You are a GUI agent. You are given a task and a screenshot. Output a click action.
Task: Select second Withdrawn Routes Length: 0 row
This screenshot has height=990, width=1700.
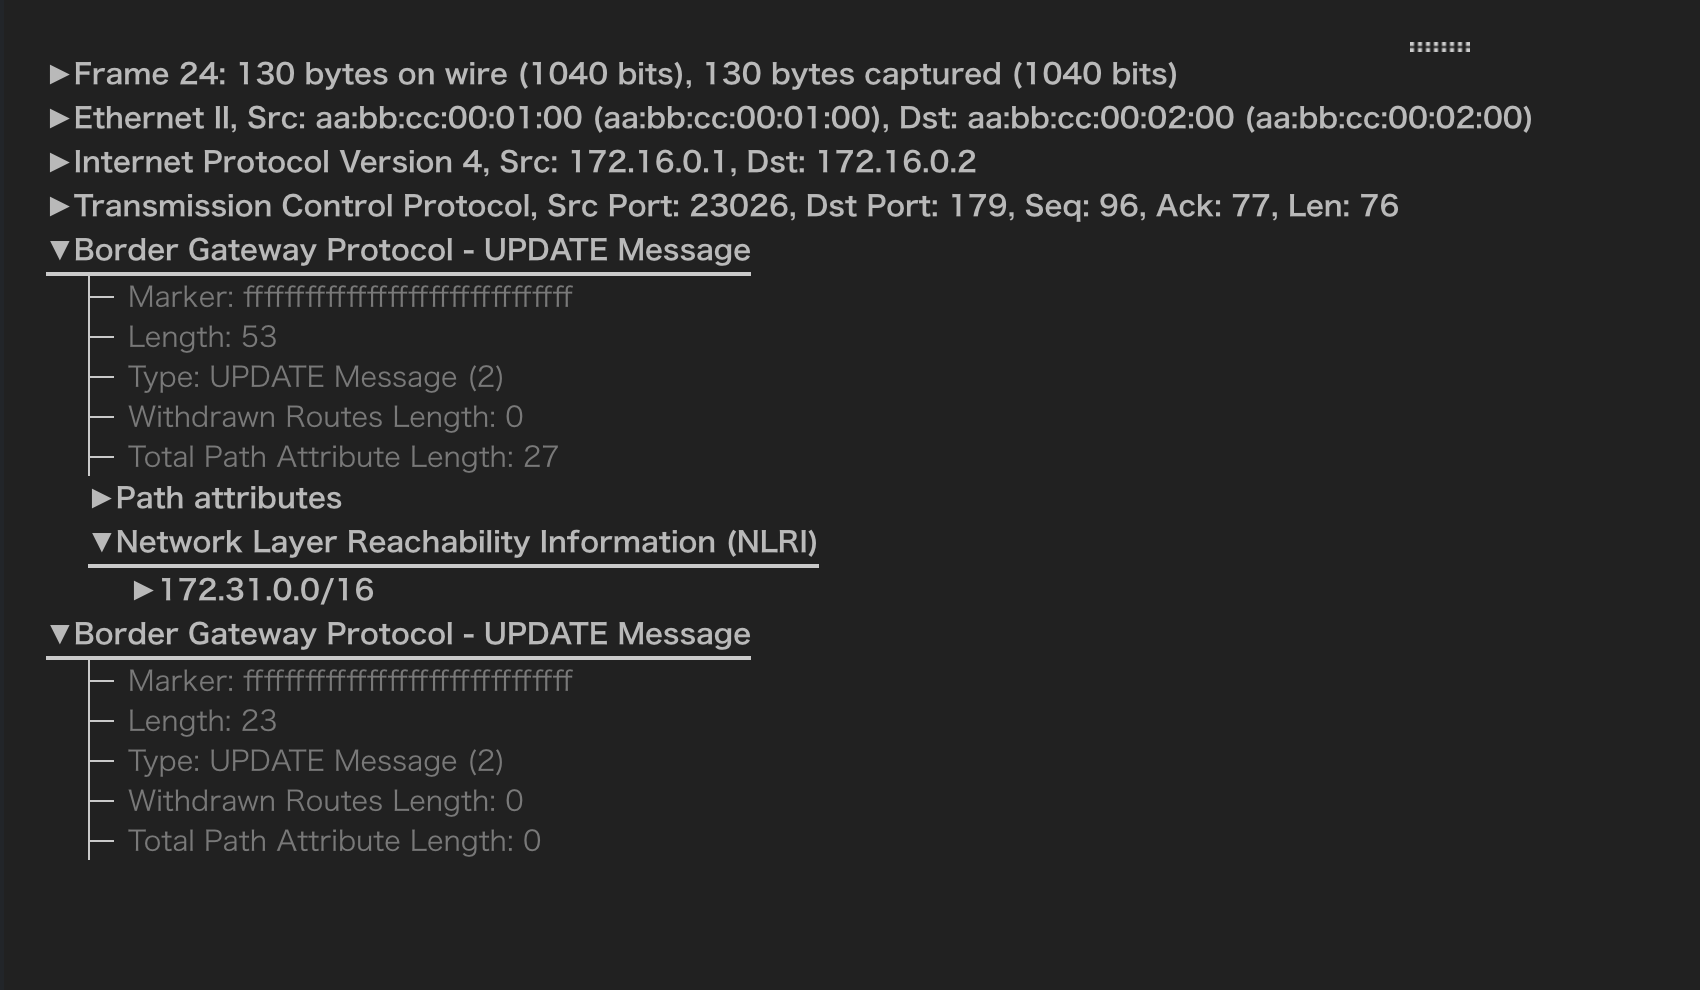326,801
